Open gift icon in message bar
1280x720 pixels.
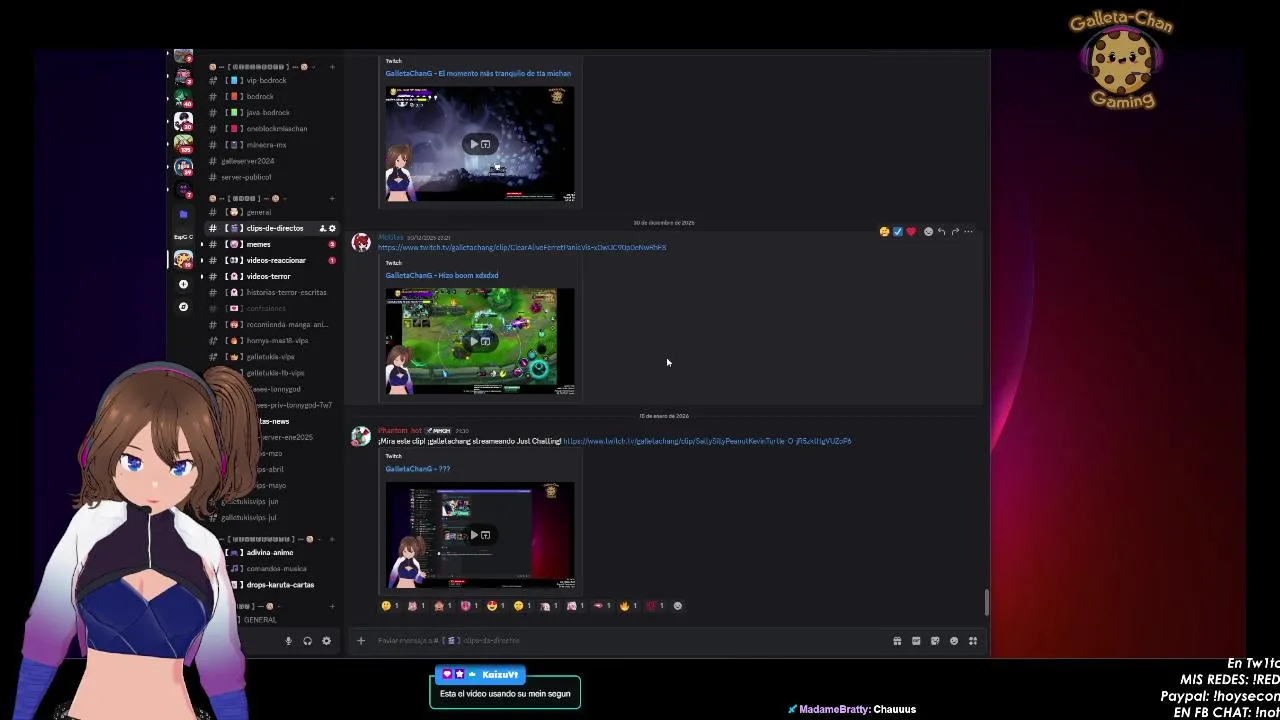click(x=897, y=641)
